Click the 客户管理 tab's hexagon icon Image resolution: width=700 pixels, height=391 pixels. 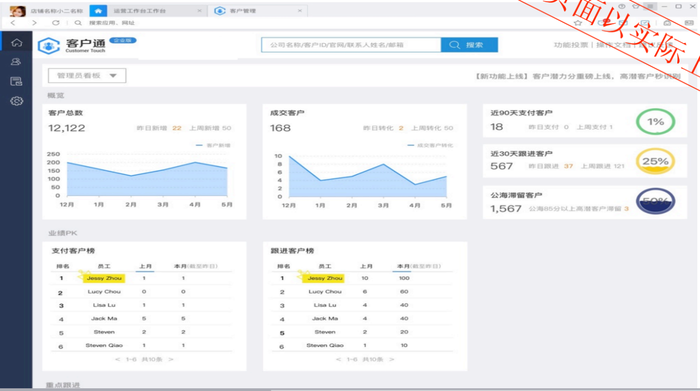[x=220, y=11]
